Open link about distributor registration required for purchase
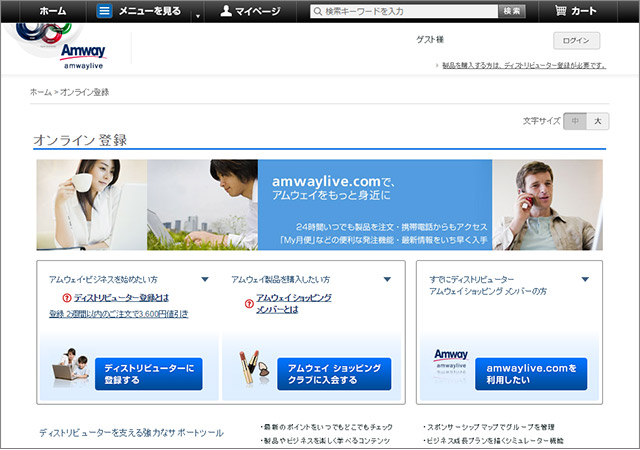The image size is (640, 450). coord(524,65)
